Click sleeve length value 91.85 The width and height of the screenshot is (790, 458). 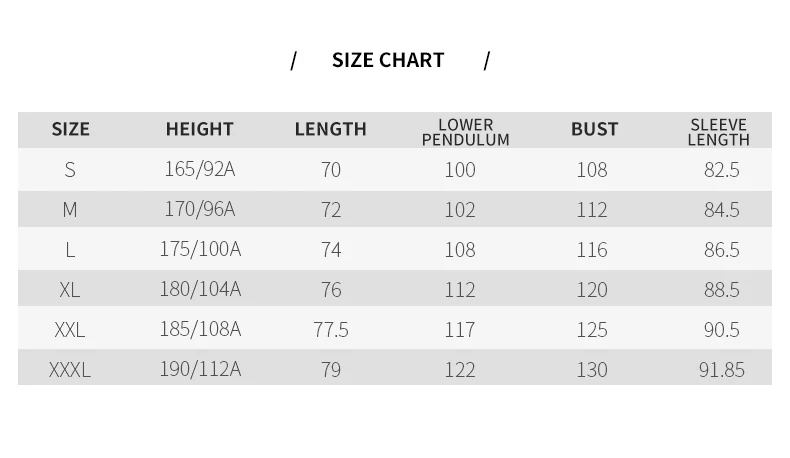coord(721,370)
